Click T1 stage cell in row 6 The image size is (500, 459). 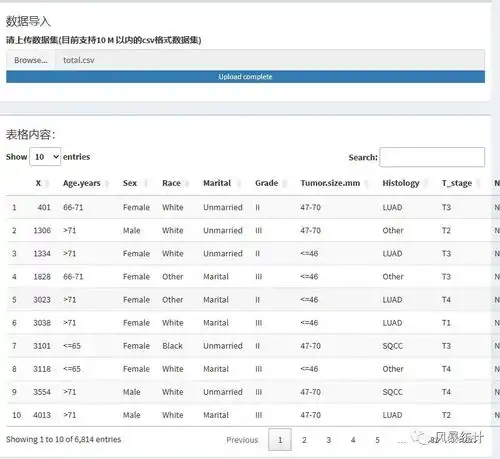[446, 323]
